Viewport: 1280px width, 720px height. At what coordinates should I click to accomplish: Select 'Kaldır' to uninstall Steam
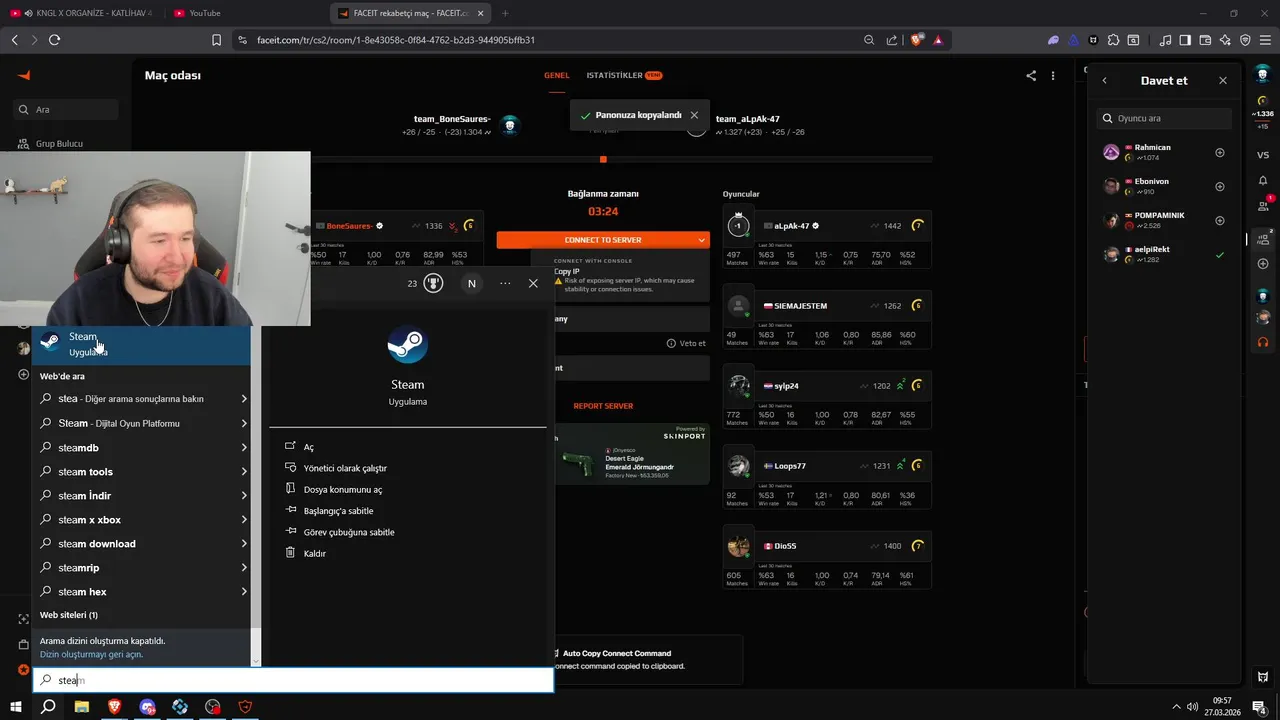[314, 553]
